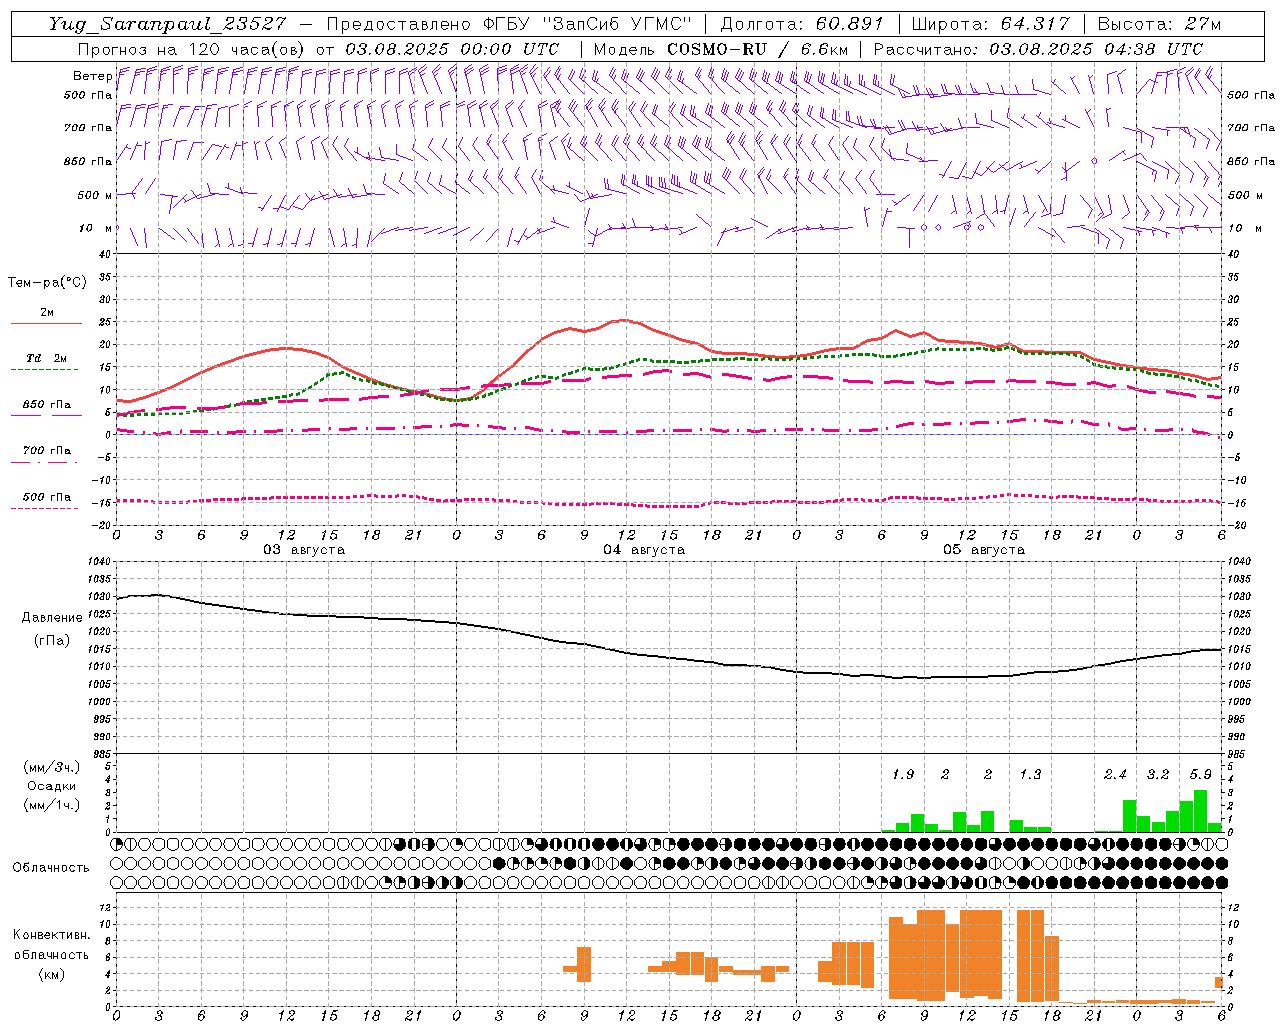Click the 'Ветер' wind panel label
The width and height of the screenshot is (1280, 1024).
pos(92,76)
